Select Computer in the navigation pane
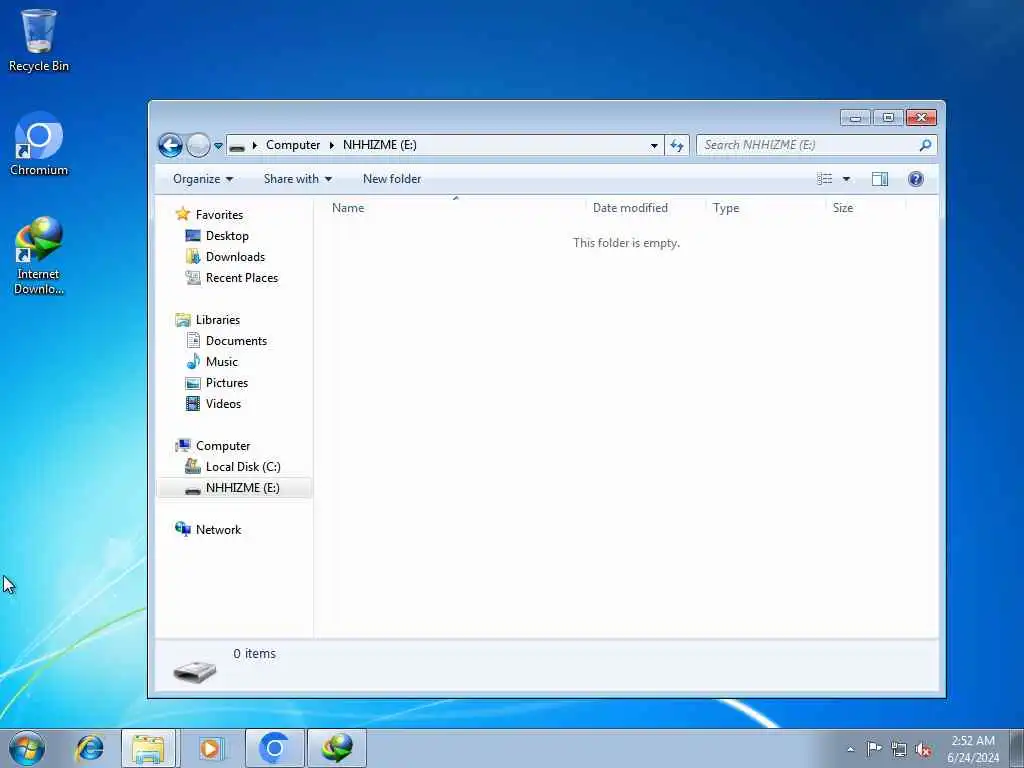 tap(223, 446)
